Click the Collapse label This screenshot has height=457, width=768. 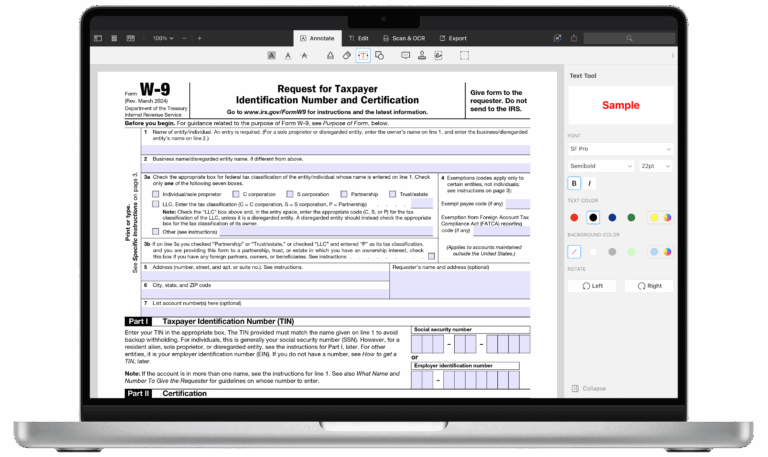pos(594,388)
